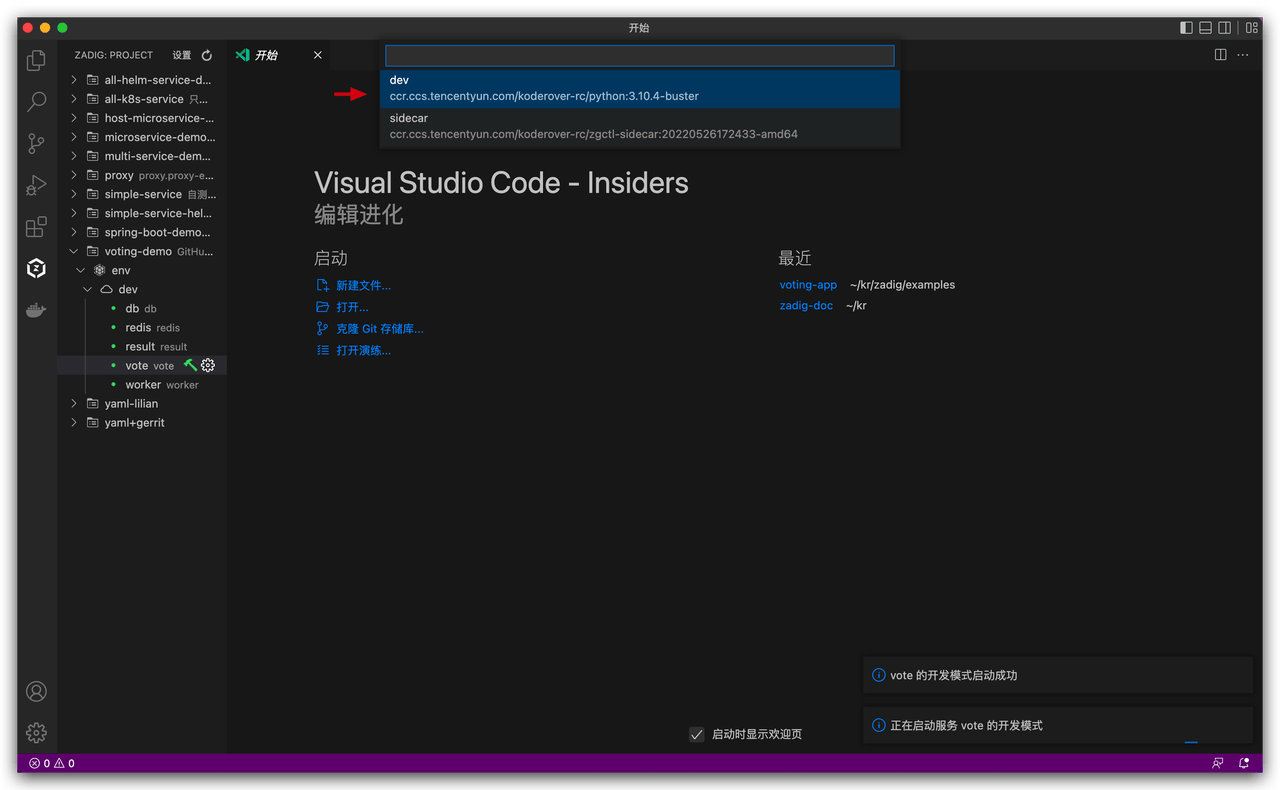Click the voting-app recent link
This screenshot has height=790, width=1280.
(808, 285)
